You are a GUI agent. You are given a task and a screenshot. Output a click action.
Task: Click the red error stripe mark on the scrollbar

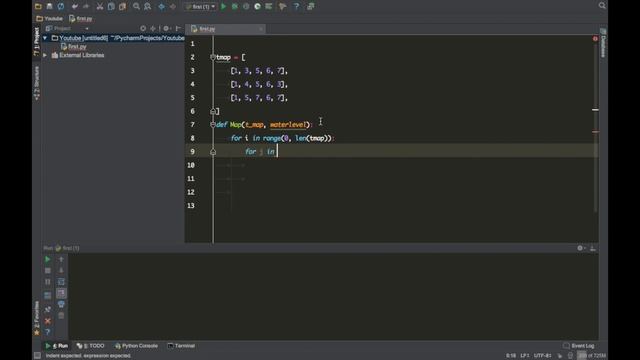coord(596,132)
